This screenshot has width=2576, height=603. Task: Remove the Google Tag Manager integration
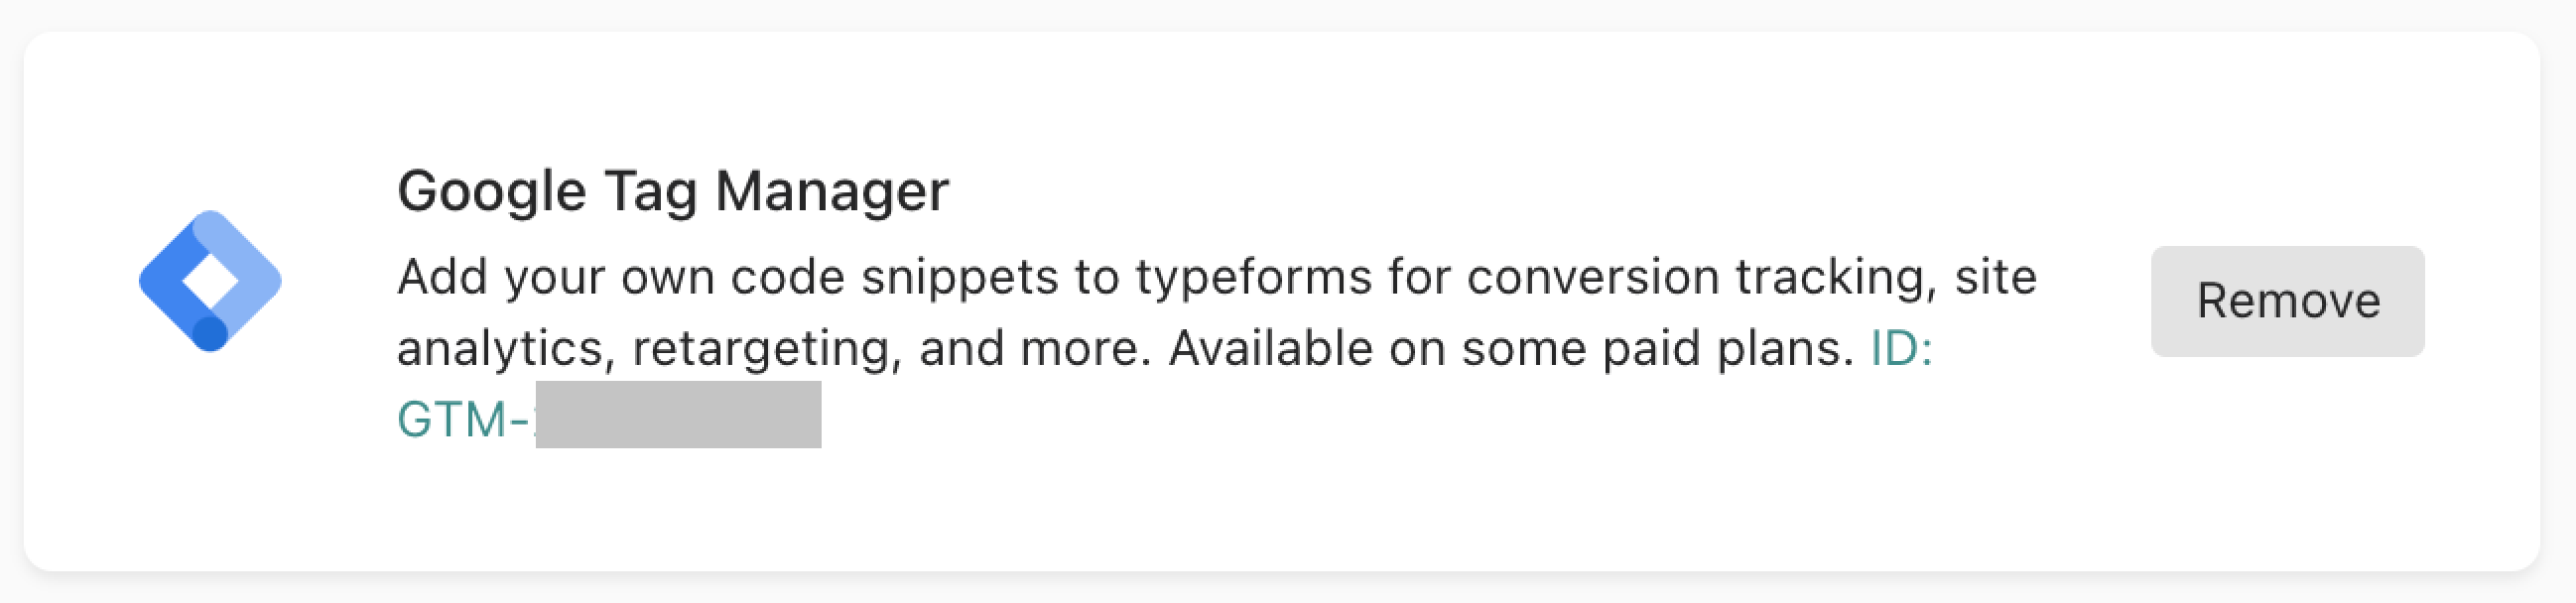[x=2287, y=301]
